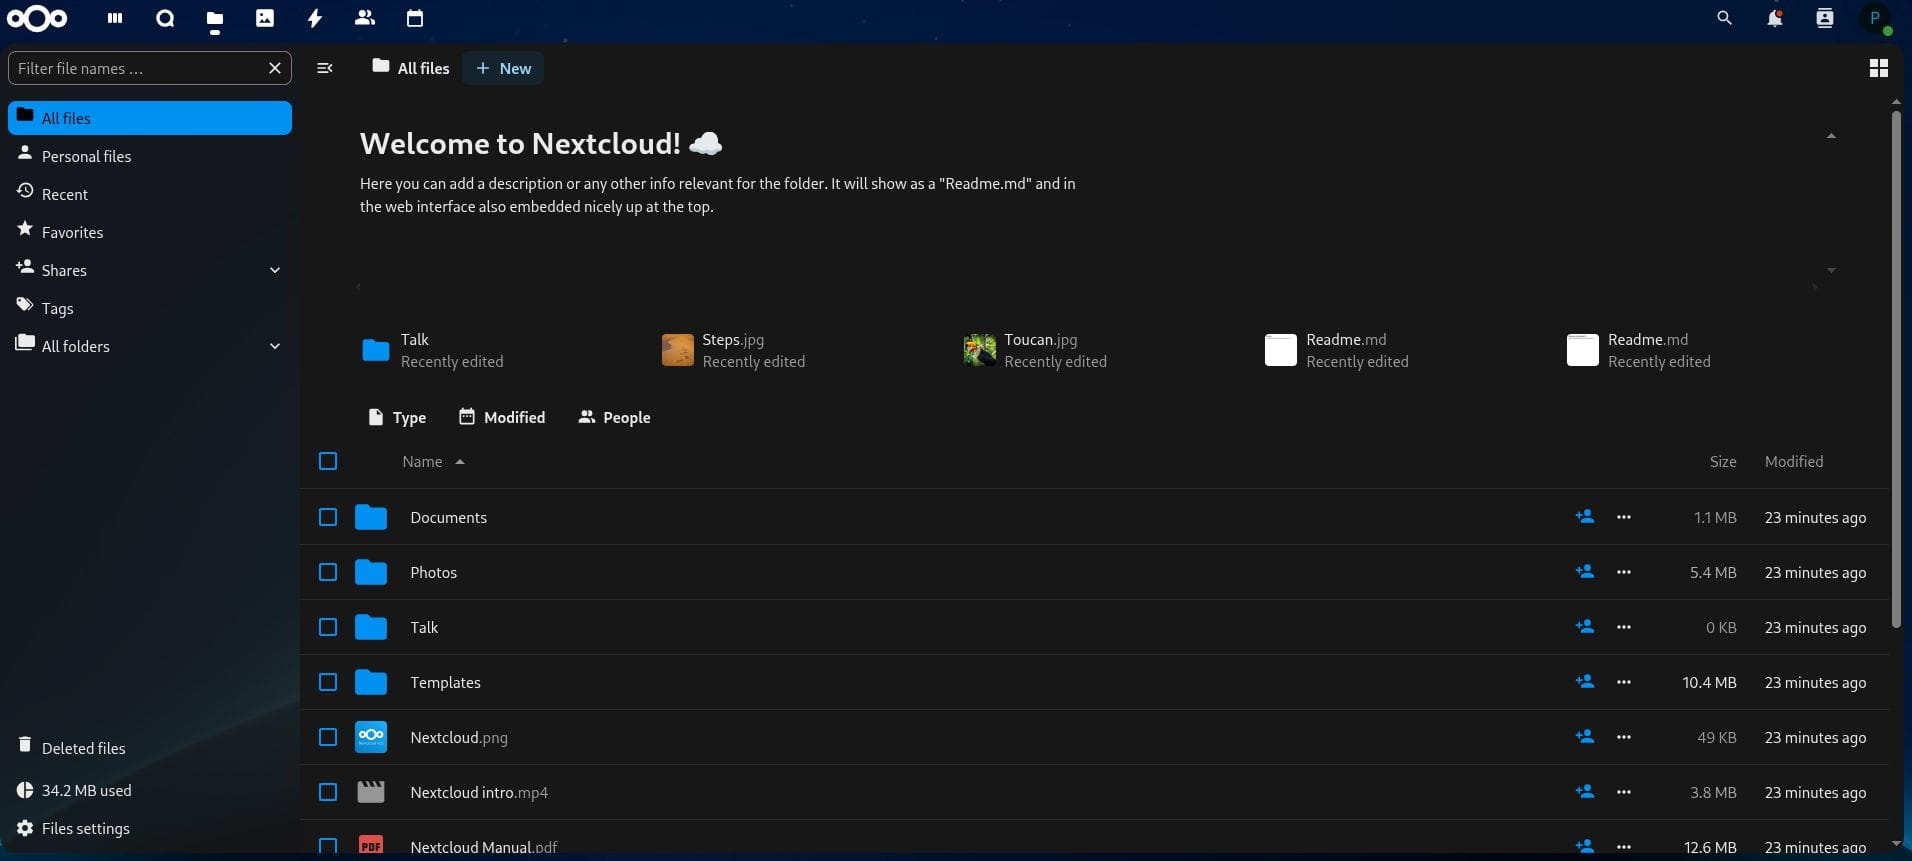The width and height of the screenshot is (1912, 861).
Task: Open actions menu for Templates folder
Action: coord(1624,682)
